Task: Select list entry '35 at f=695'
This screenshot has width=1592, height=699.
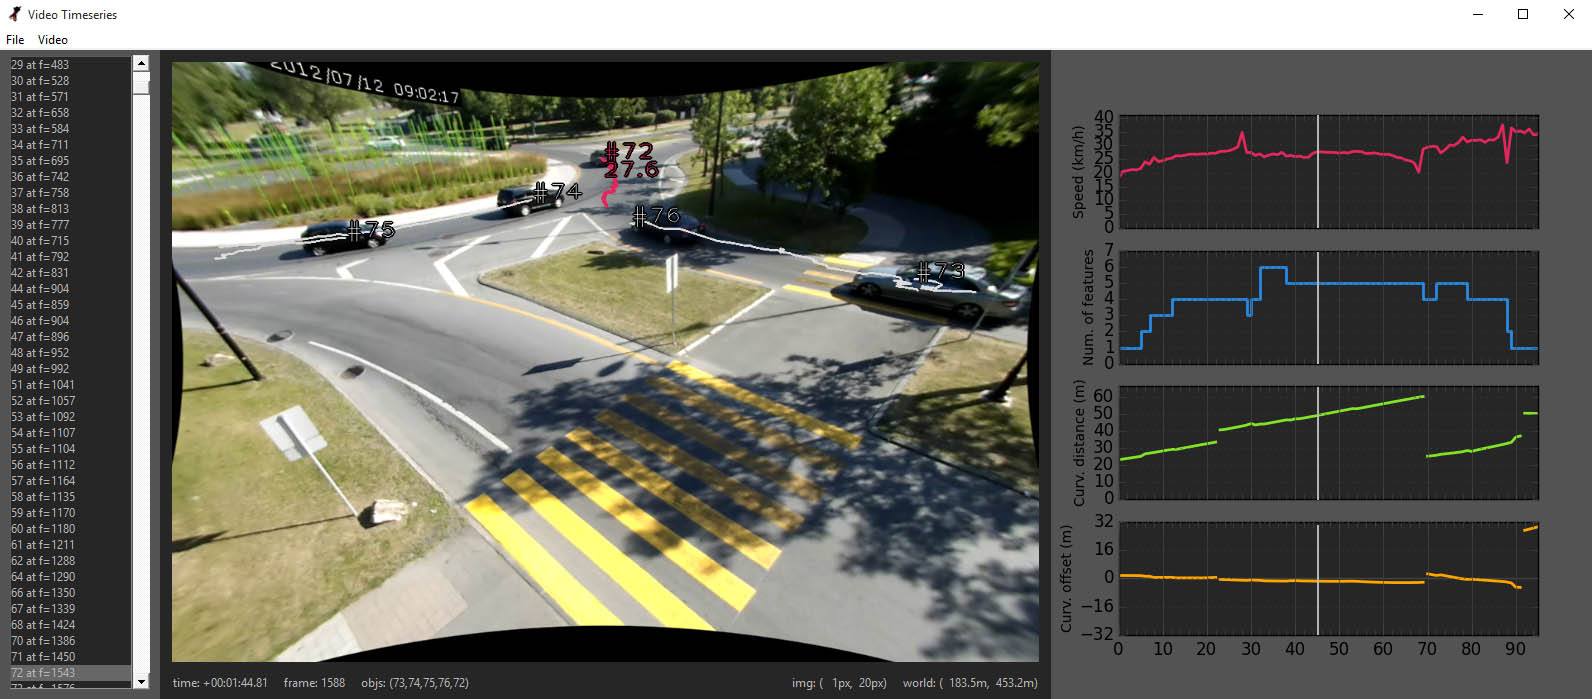Action: coord(70,161)
